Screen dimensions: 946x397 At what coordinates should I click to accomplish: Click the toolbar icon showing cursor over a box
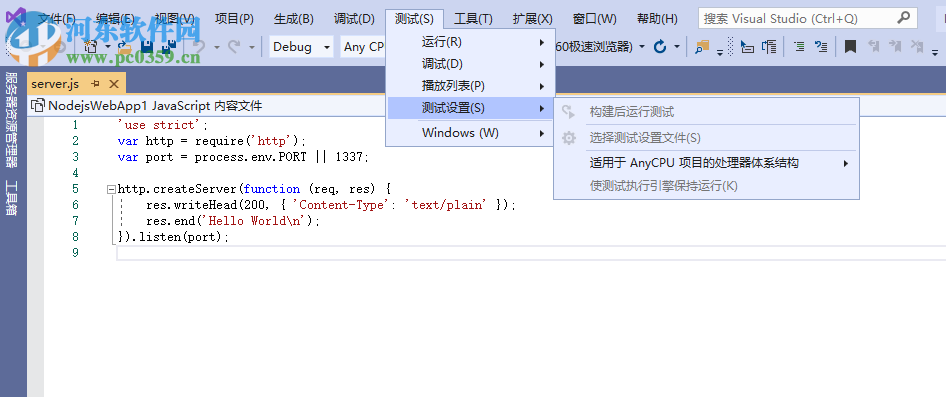pos(747,46)
